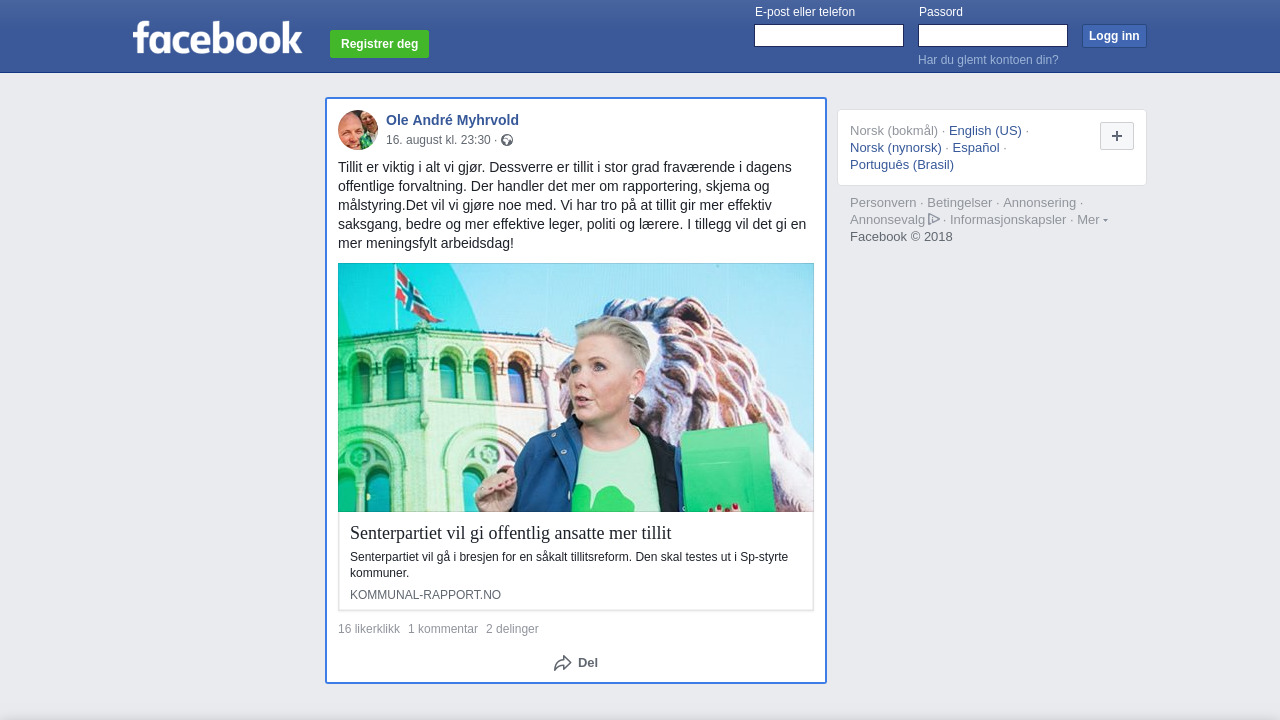The width and height of the screenshot is (1280, 720).
Task: Switch language to Español
Action: [x=976, y=148]
